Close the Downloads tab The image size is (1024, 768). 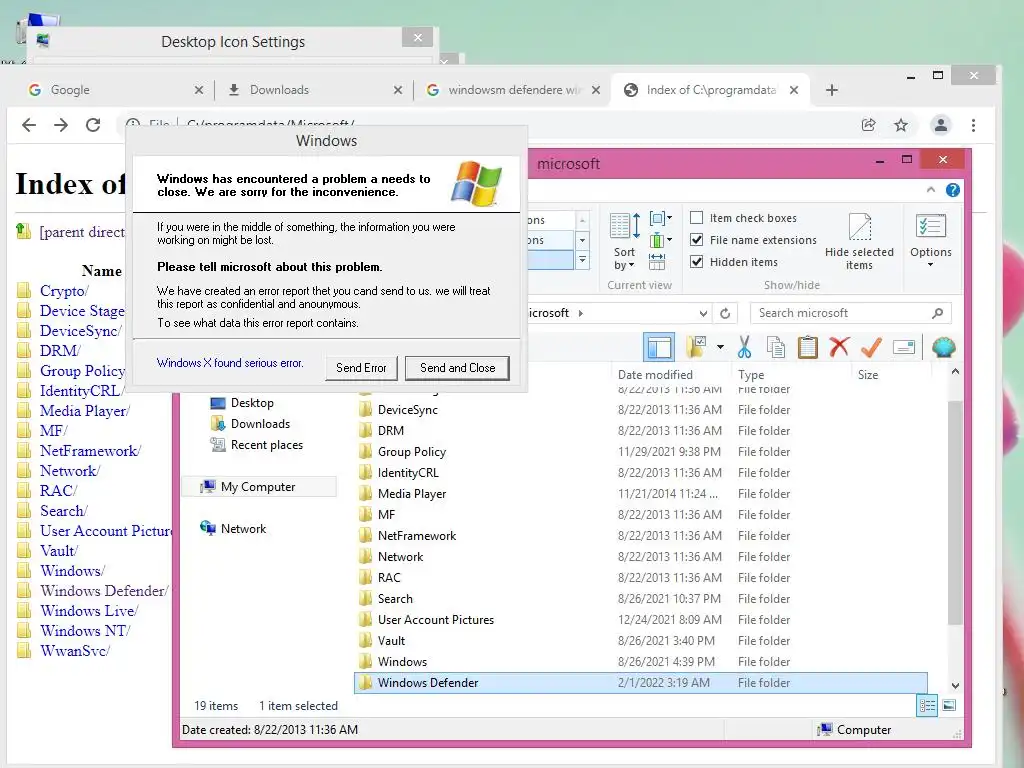[x=398, y=90]
